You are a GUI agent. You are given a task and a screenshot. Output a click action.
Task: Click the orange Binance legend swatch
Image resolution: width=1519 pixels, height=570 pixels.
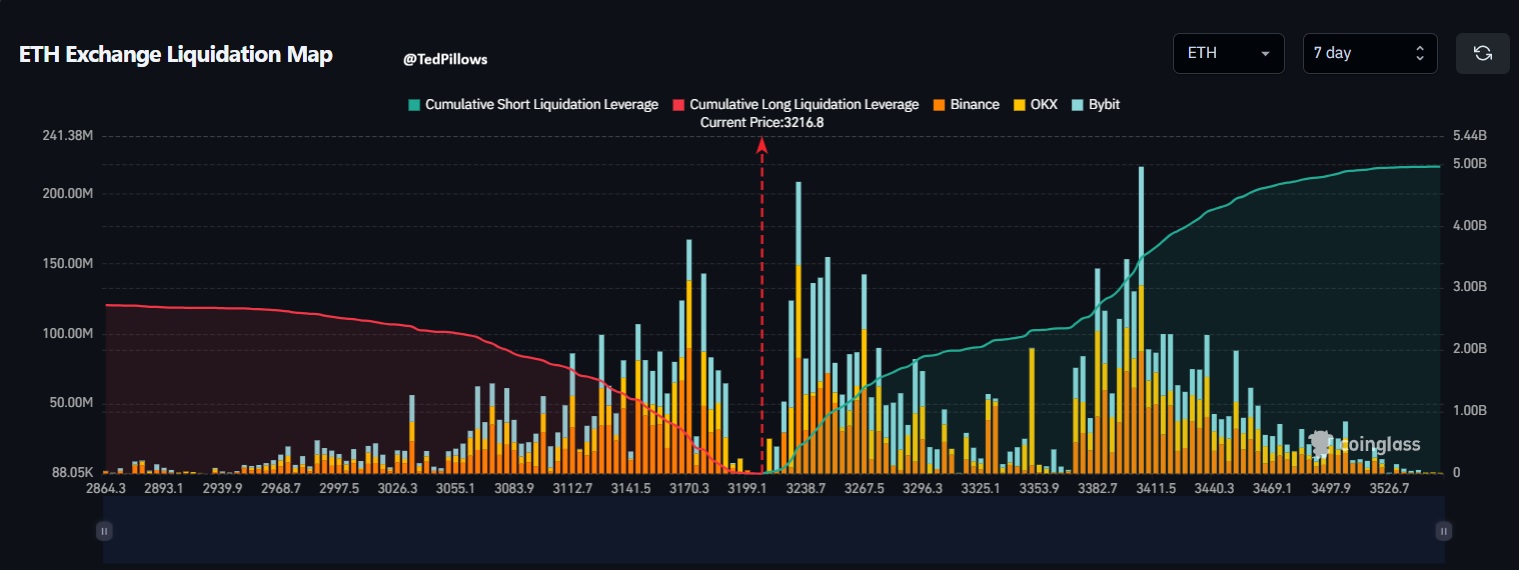940,105
